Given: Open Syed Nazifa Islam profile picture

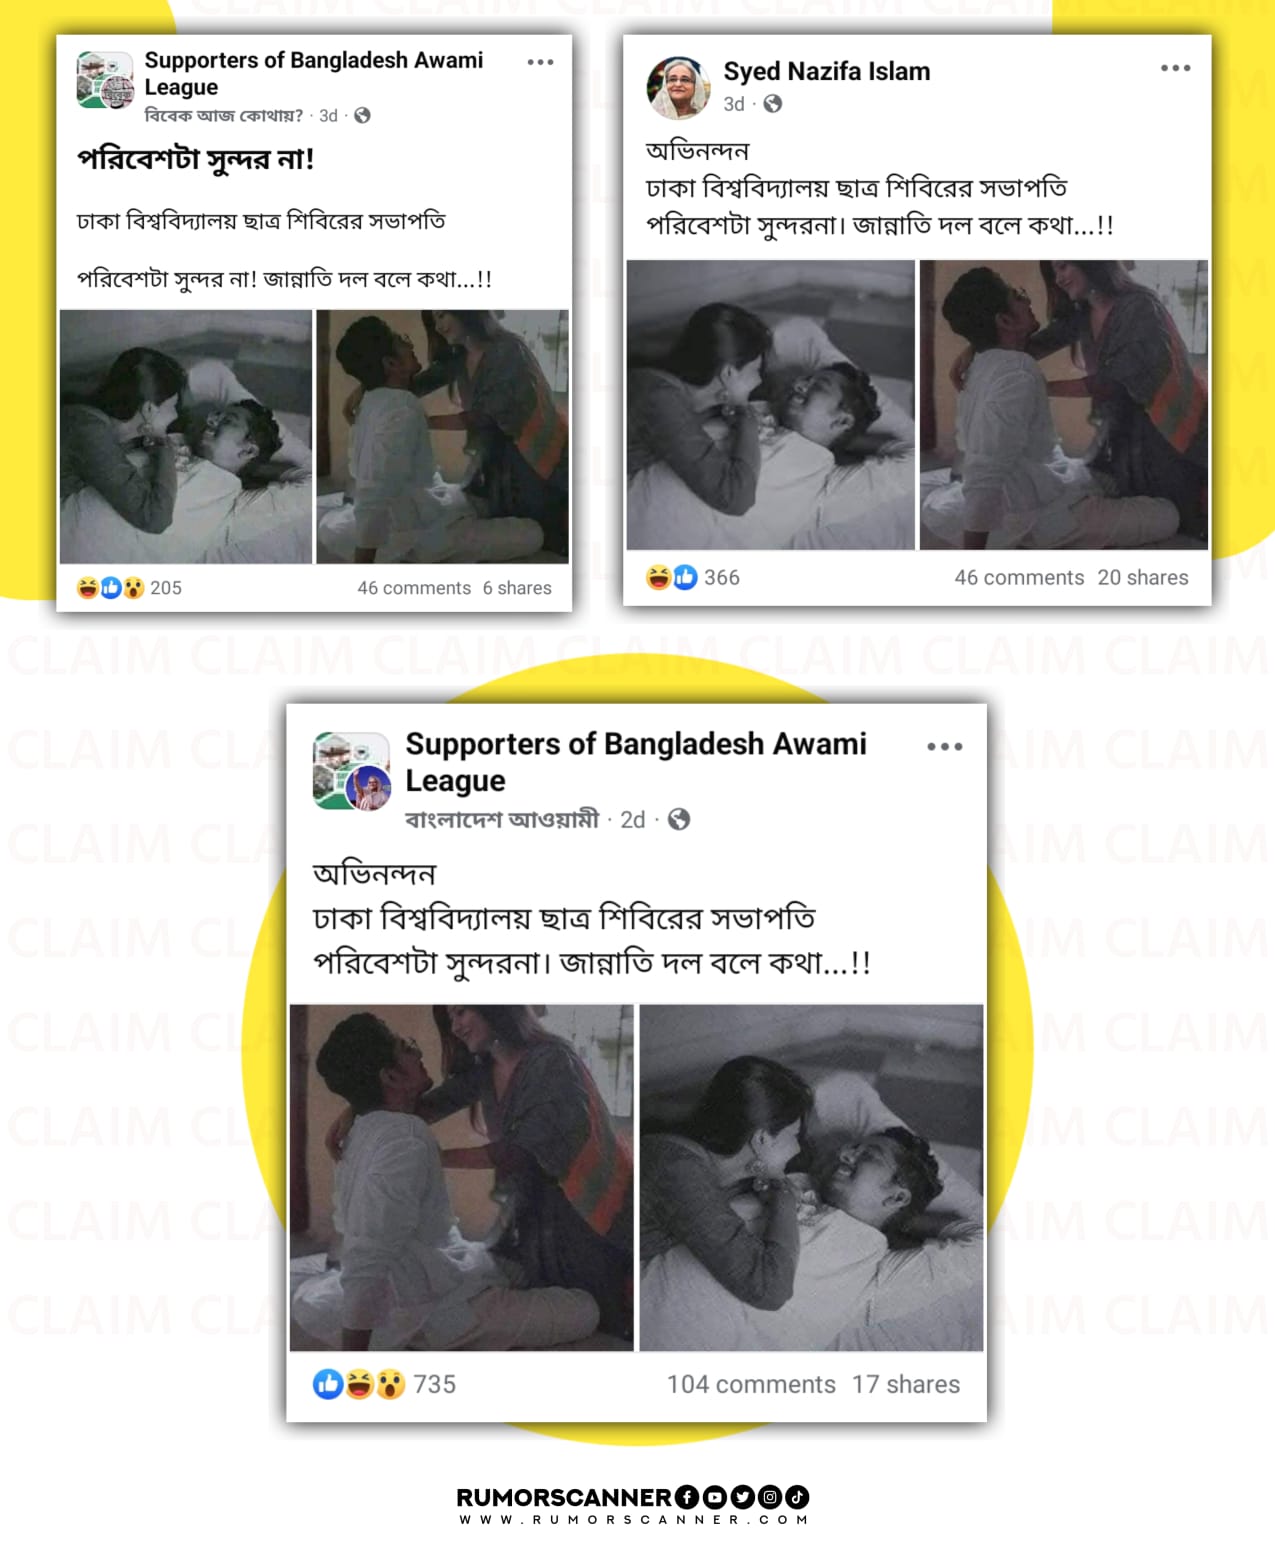Looking at the screenshot, I should 679,88.
